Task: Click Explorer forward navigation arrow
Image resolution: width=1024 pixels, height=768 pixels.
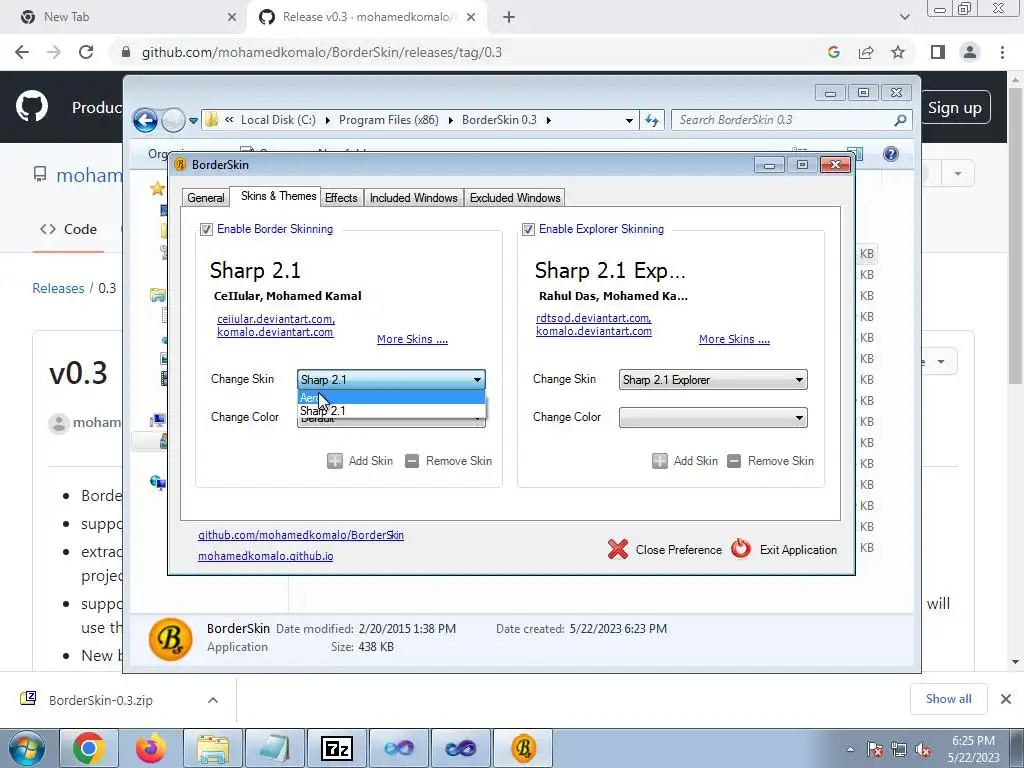Action: (x=173, y=120)
